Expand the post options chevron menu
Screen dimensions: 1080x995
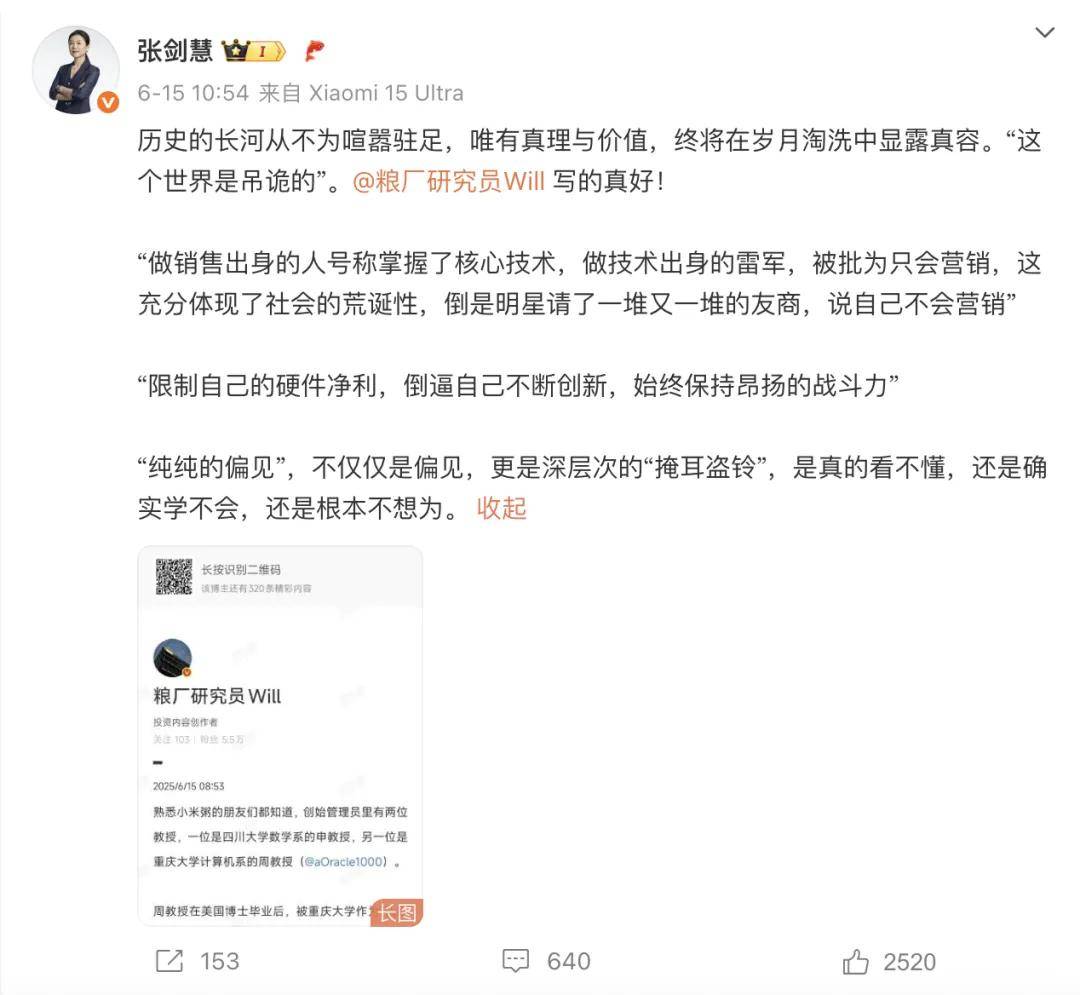point(1044,32)
